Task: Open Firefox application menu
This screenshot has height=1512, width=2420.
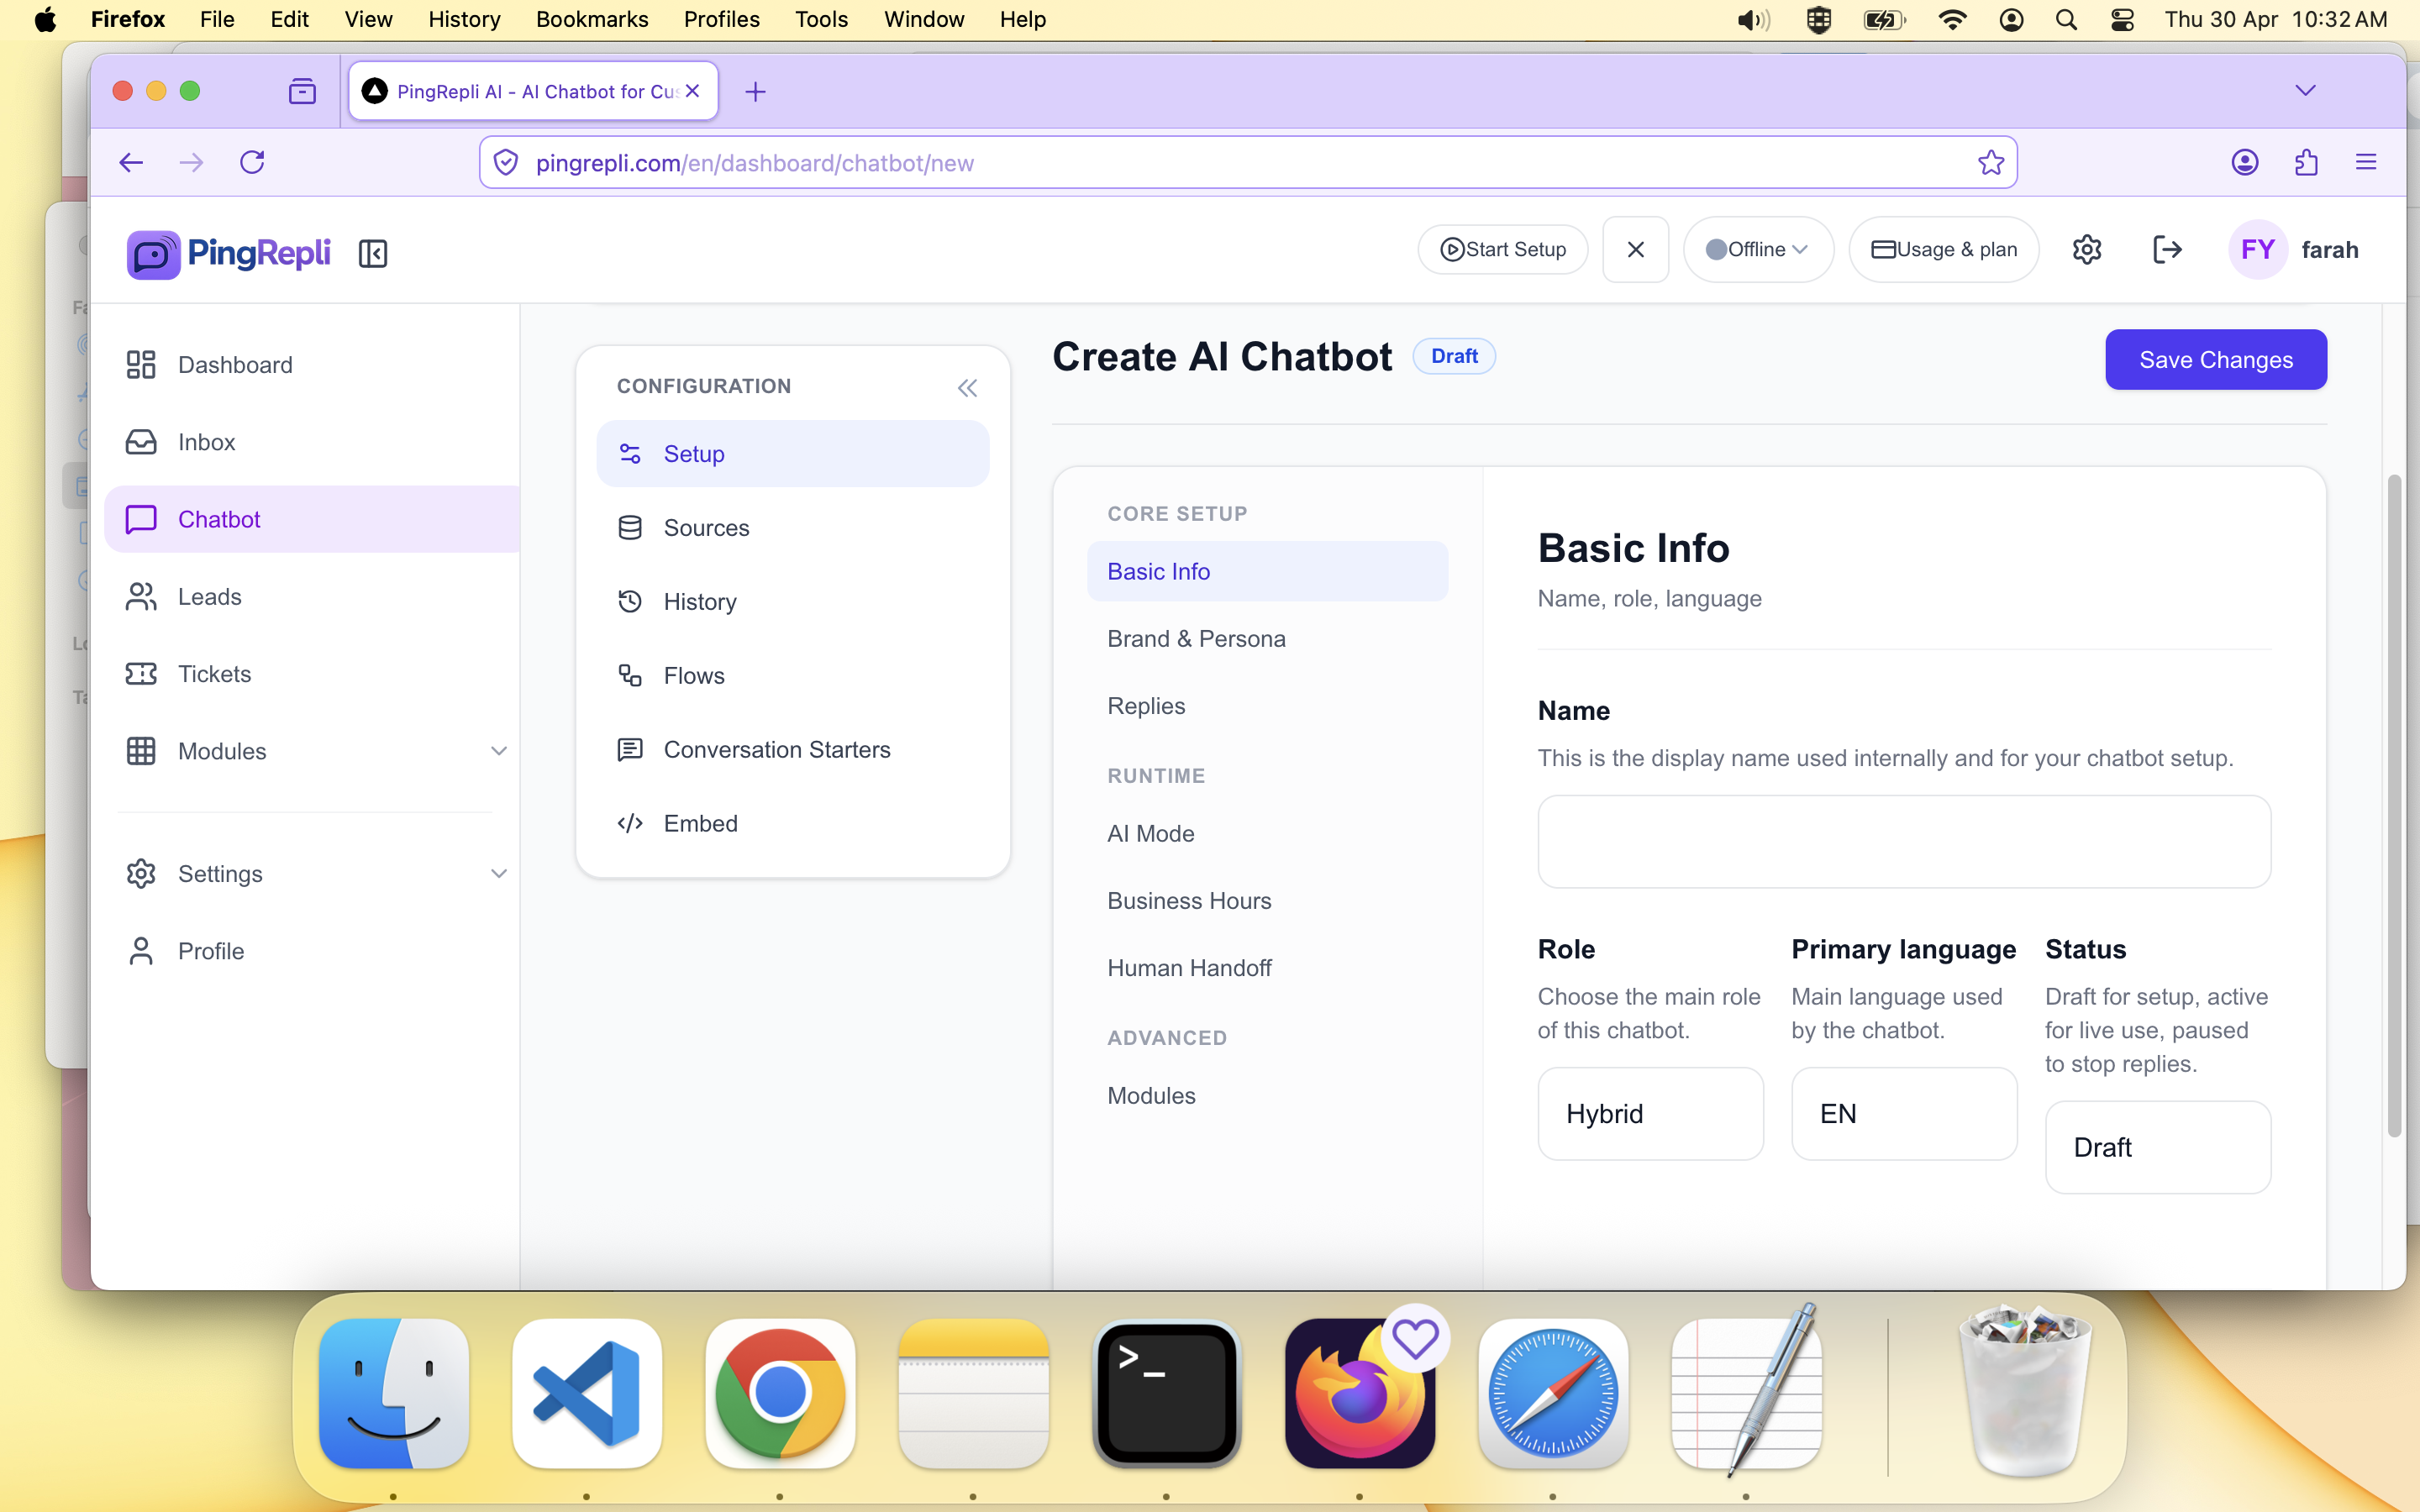Action: point(2366,163)
